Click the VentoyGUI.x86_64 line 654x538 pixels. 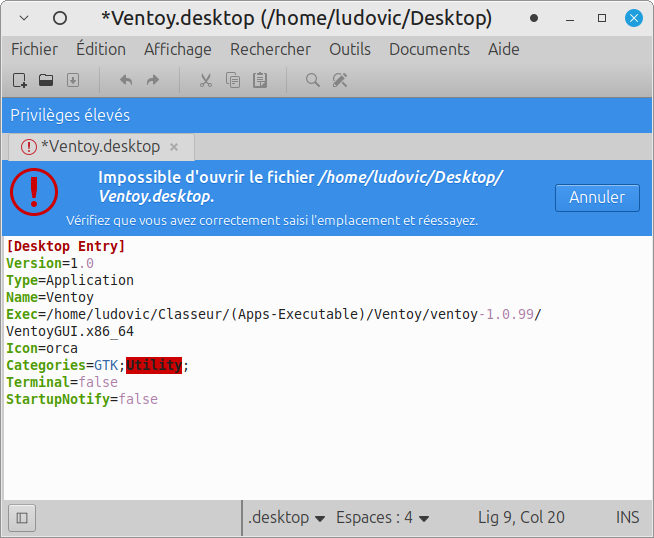tap(70, 331)
